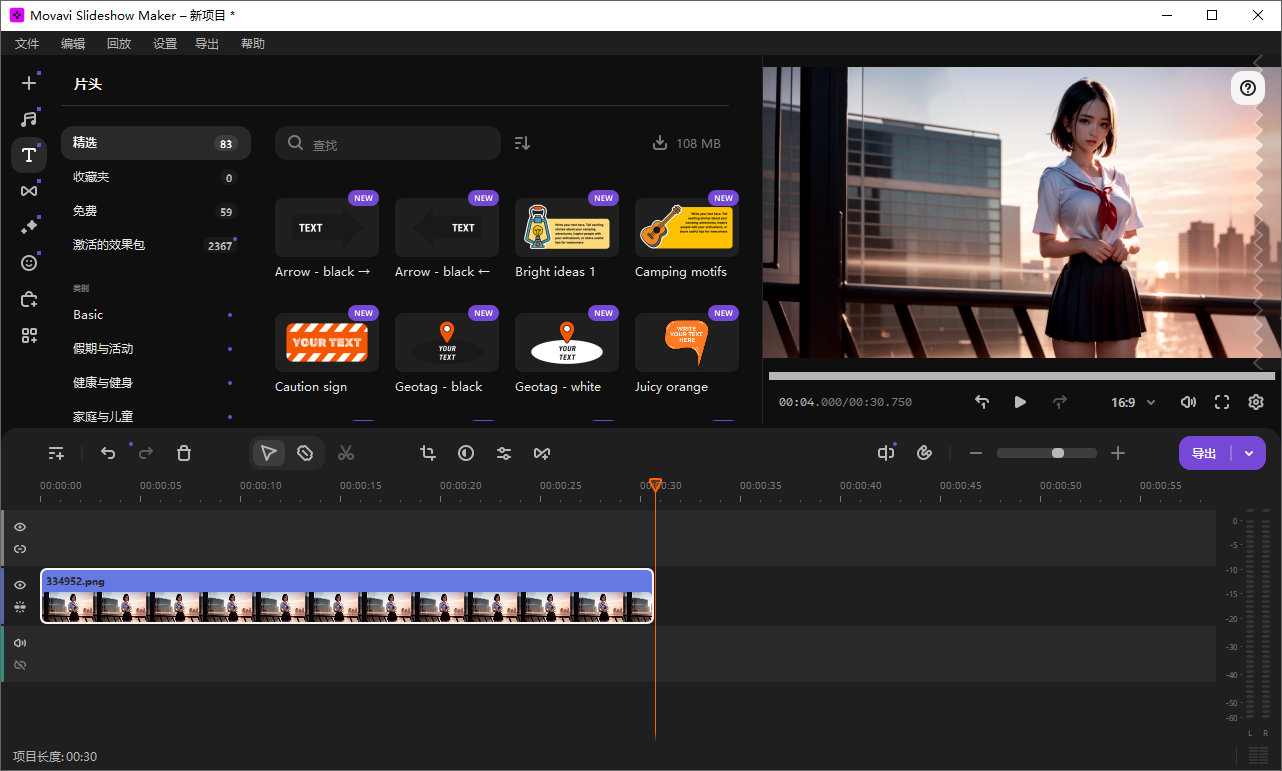Open the 16:9 aspect ratio dropdown
This screenshot has width=1282, height=771.
pyautogui.click(x=1133, y=402)
